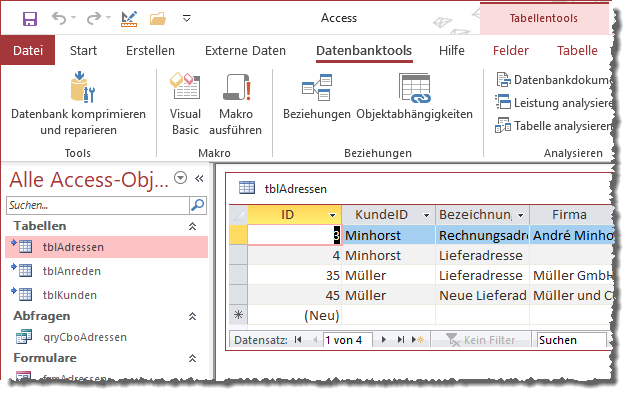
Task: Collapse the Abfragen group
Action: (192, 316)
